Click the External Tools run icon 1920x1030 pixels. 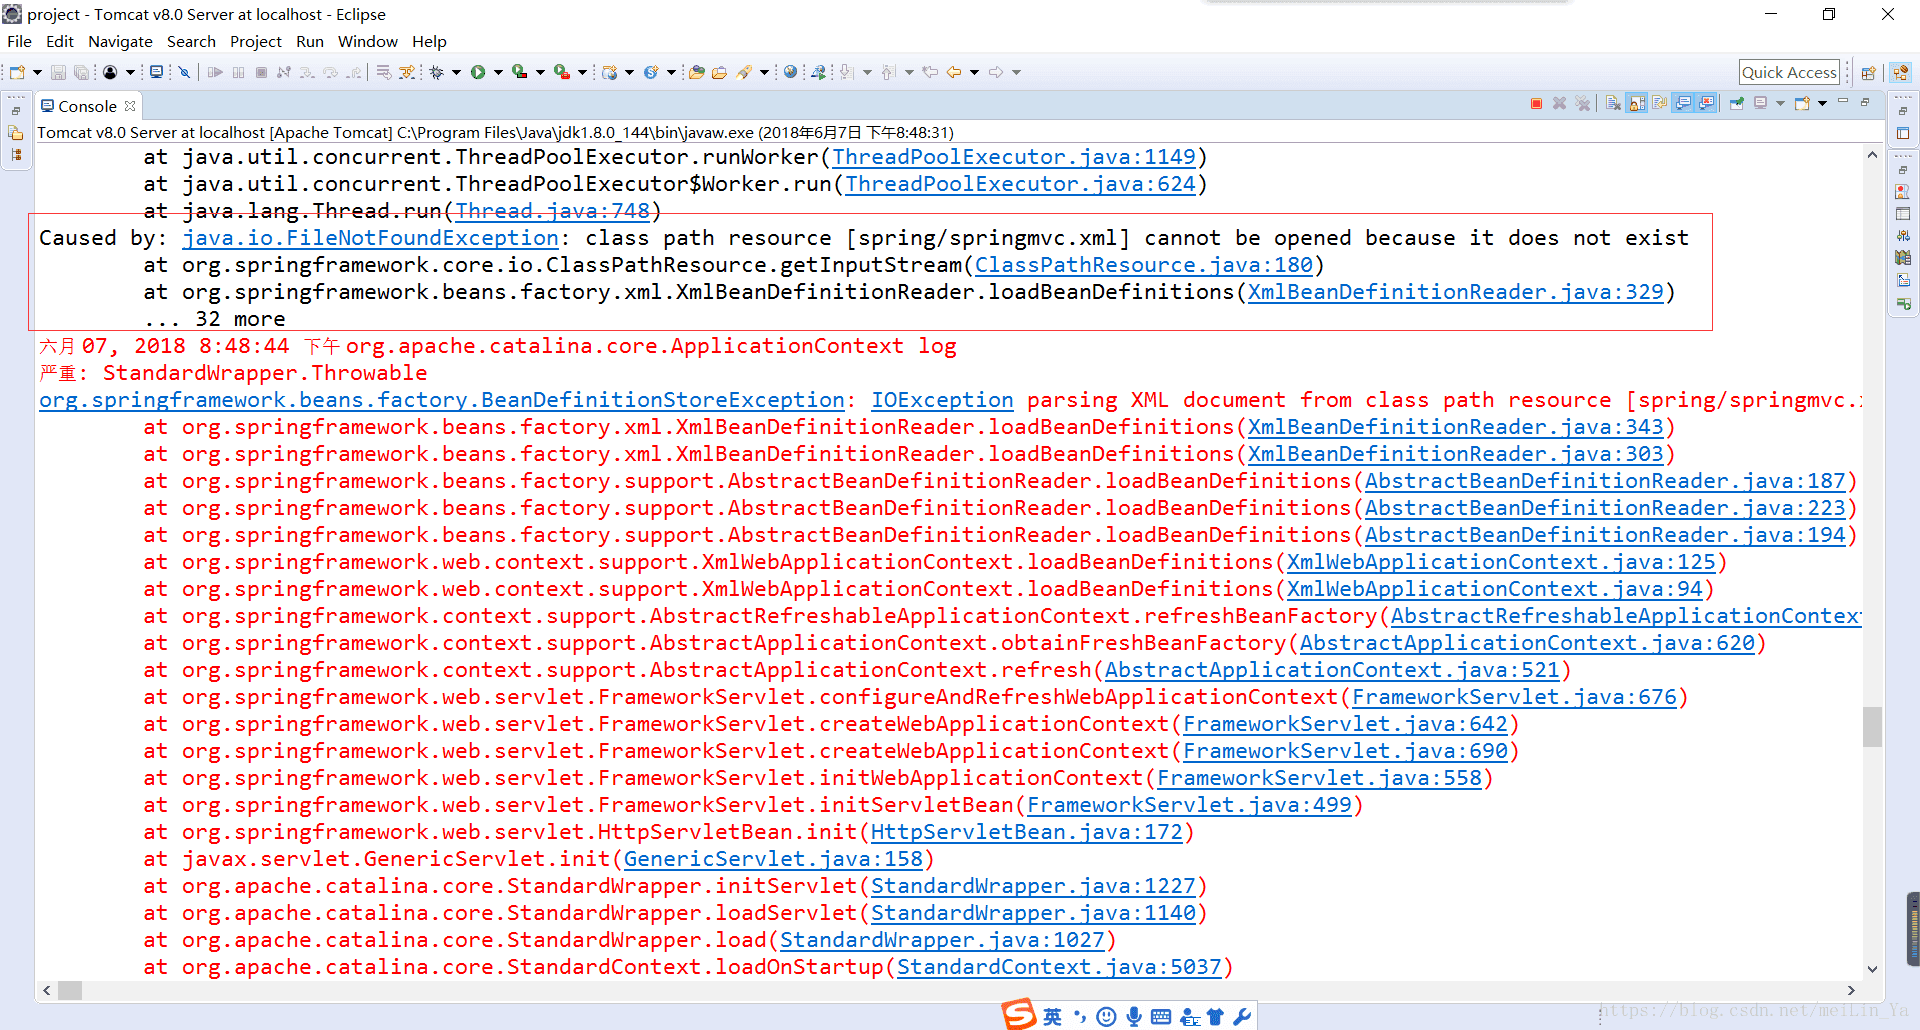click(x=561, y=72)
